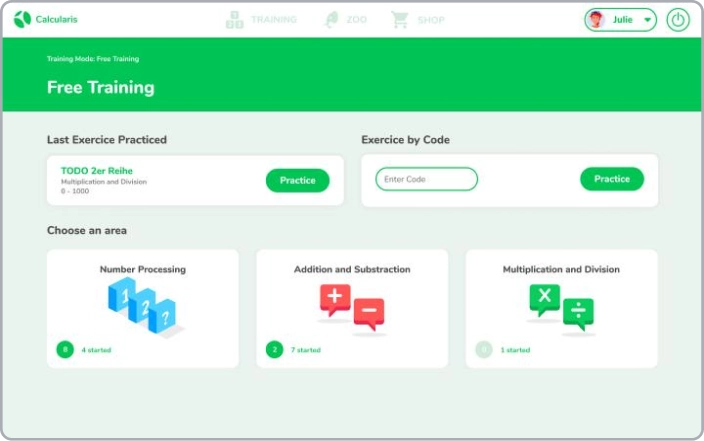Open the TODO 2er Reihe link
This screenshot has width=704, height=441.
(x=96, y=171)
